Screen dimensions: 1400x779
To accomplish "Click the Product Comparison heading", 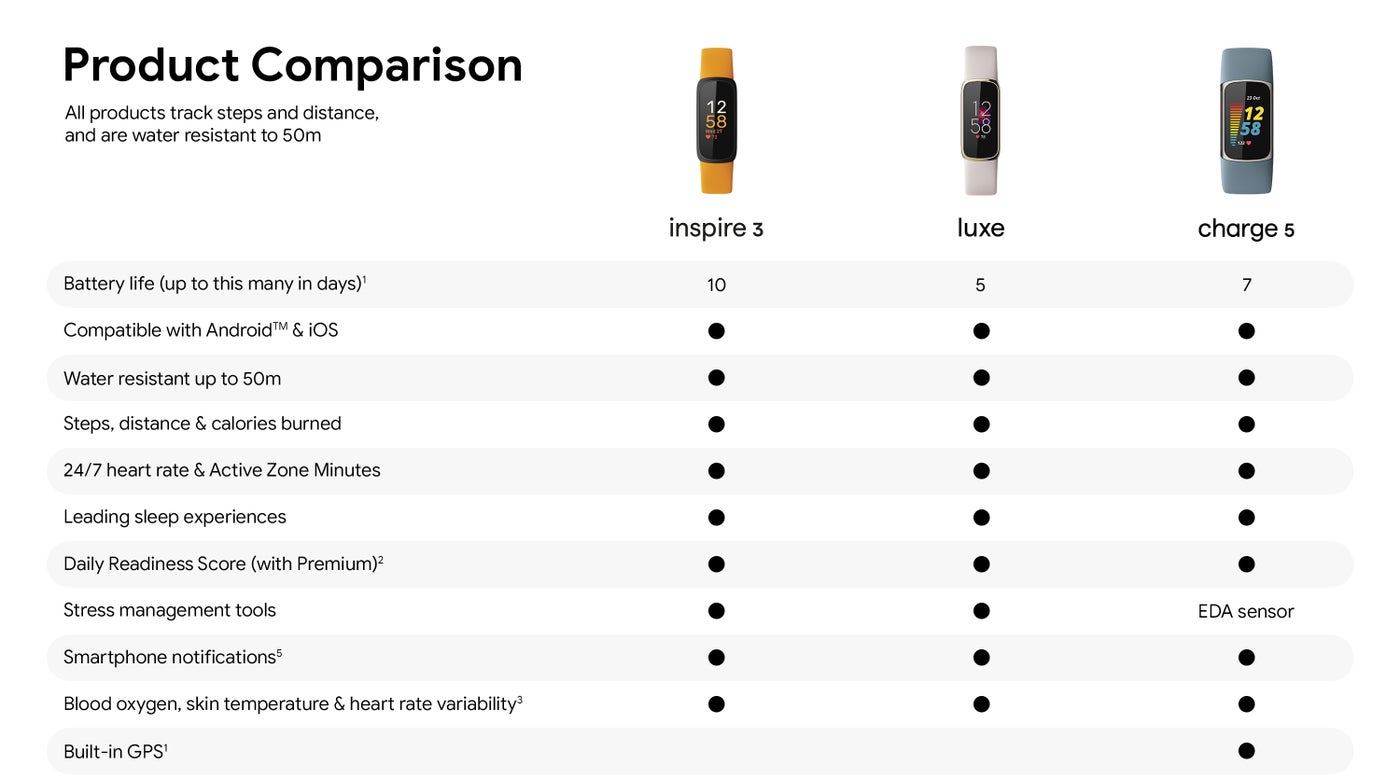I will point(292,65).
